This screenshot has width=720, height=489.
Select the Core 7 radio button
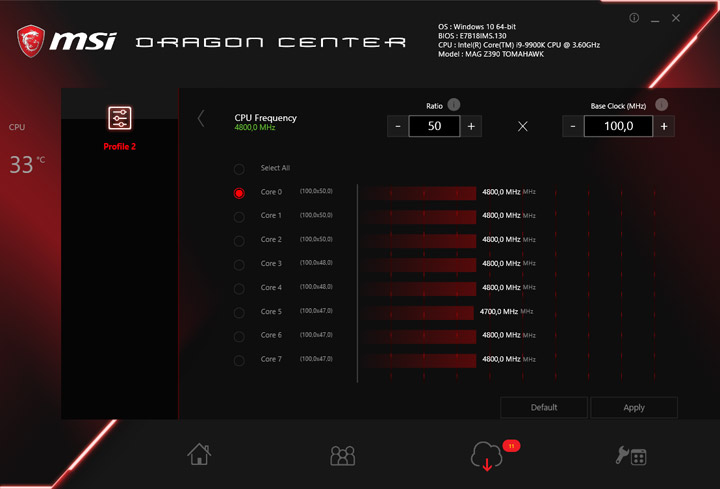(x=239, y=360)
